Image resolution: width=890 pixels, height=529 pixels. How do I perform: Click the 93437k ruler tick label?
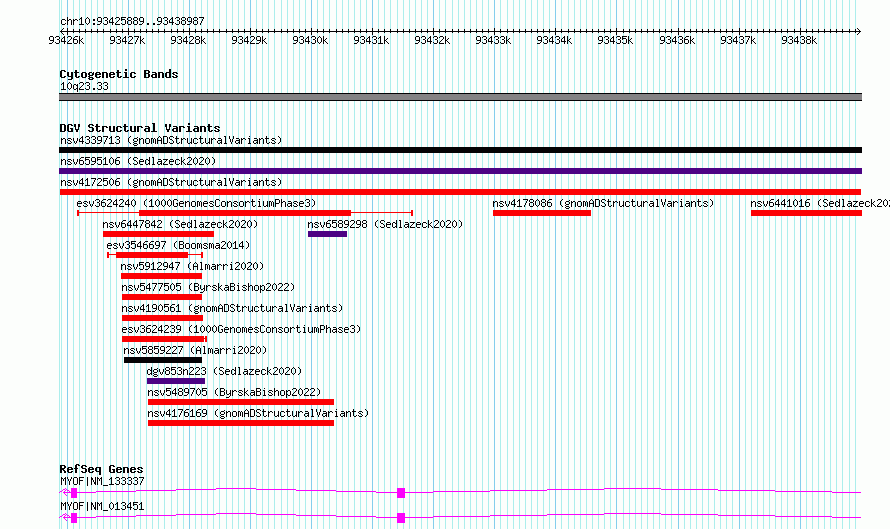pos(738,40)
